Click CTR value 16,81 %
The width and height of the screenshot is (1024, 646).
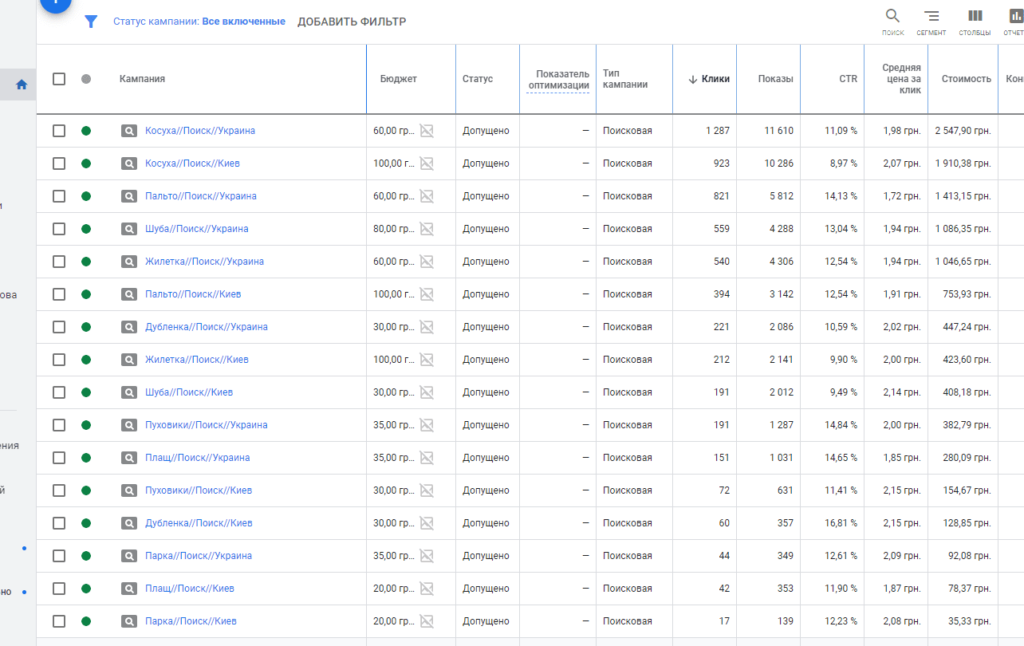(x=840, y=523)
